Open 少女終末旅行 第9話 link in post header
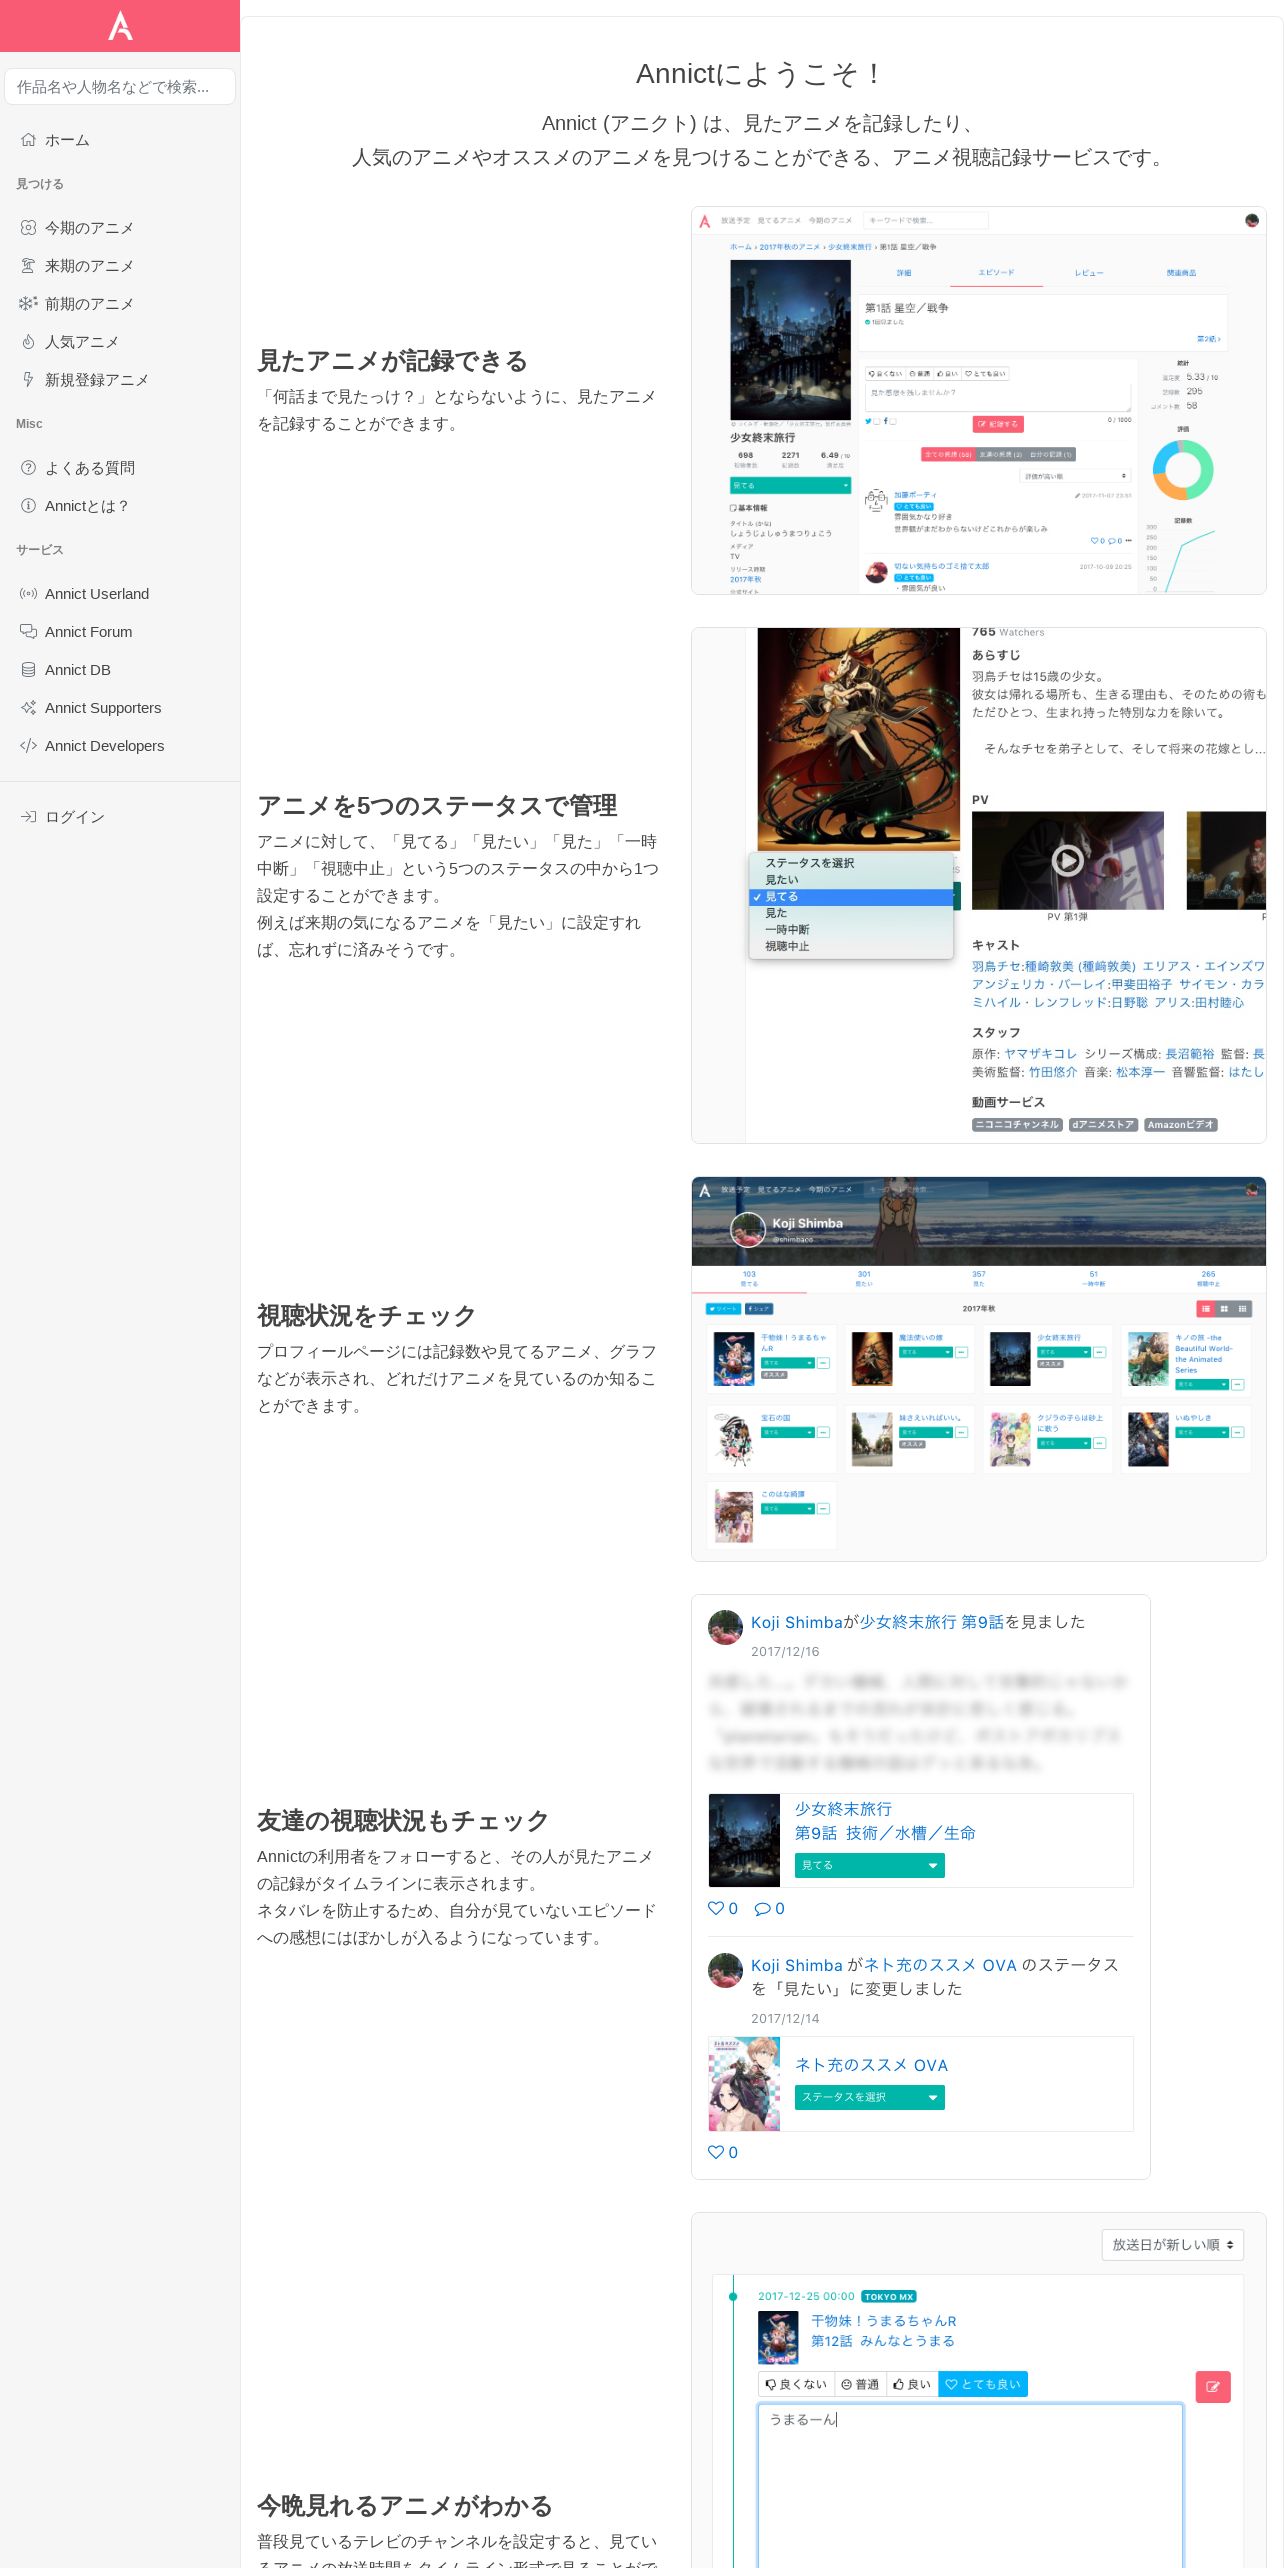Viewport: 1284px width, 2568px height. [x=932, y=1622]
